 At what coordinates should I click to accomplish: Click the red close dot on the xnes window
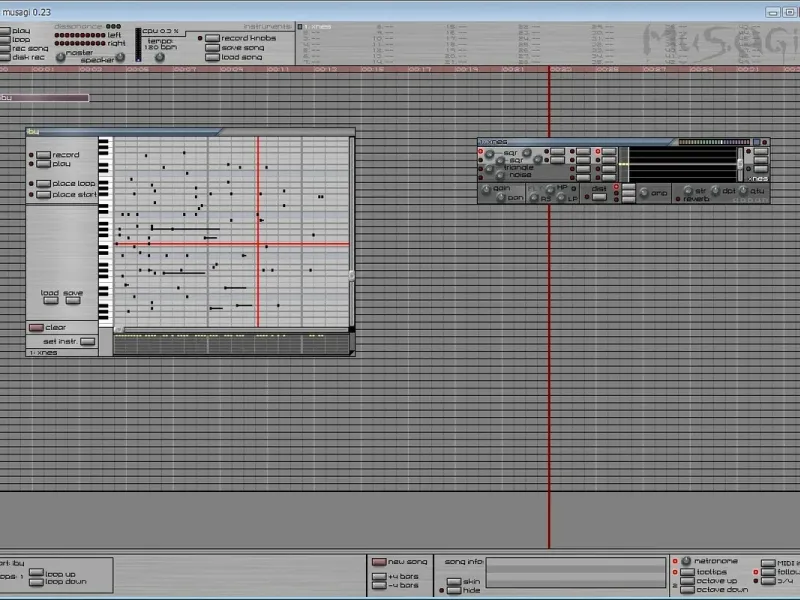click(764, 142)
